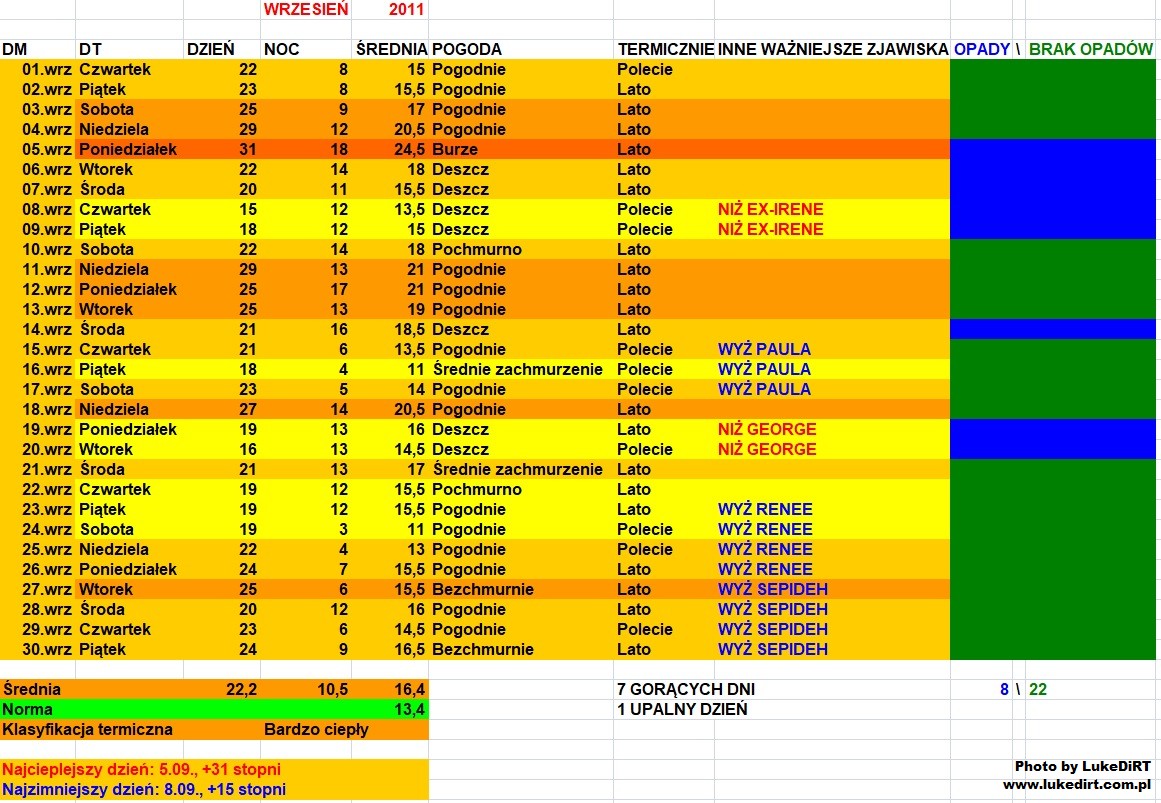Click the green BRAK OPADÓW header
Viewport: 1161px width, 803px height.
coord(1090,49)
